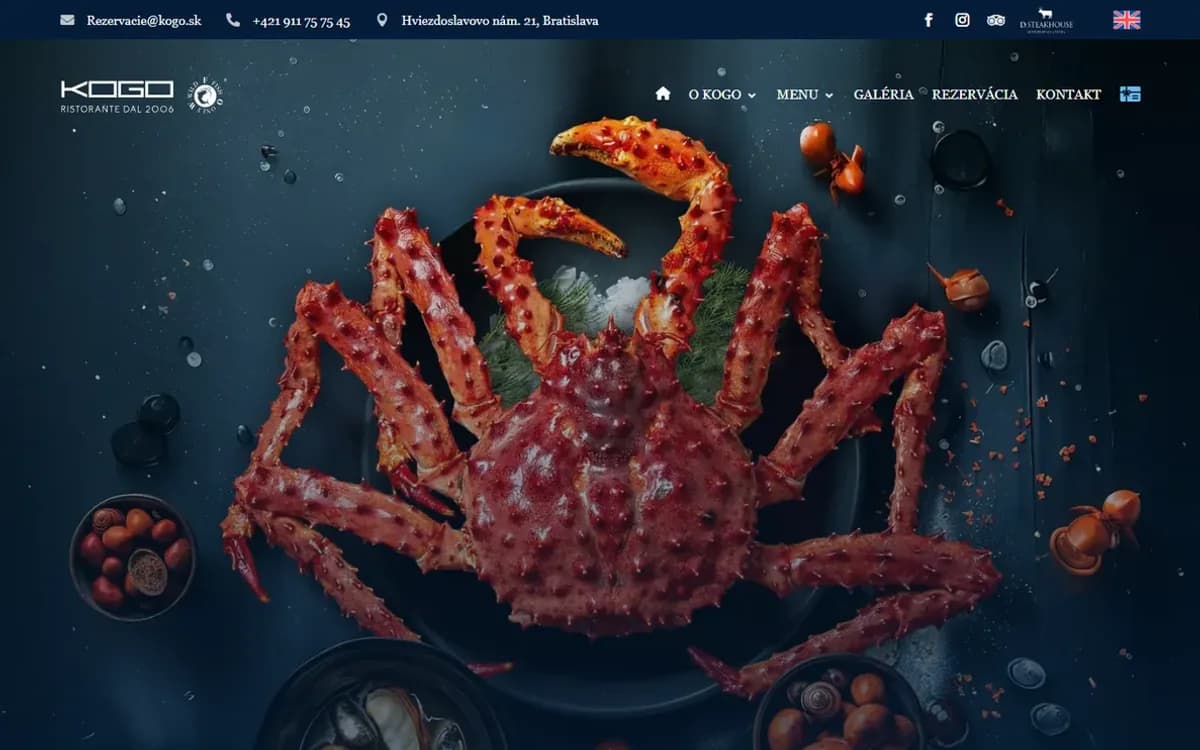Open the Facebook page icon

(x=928, y=20)
